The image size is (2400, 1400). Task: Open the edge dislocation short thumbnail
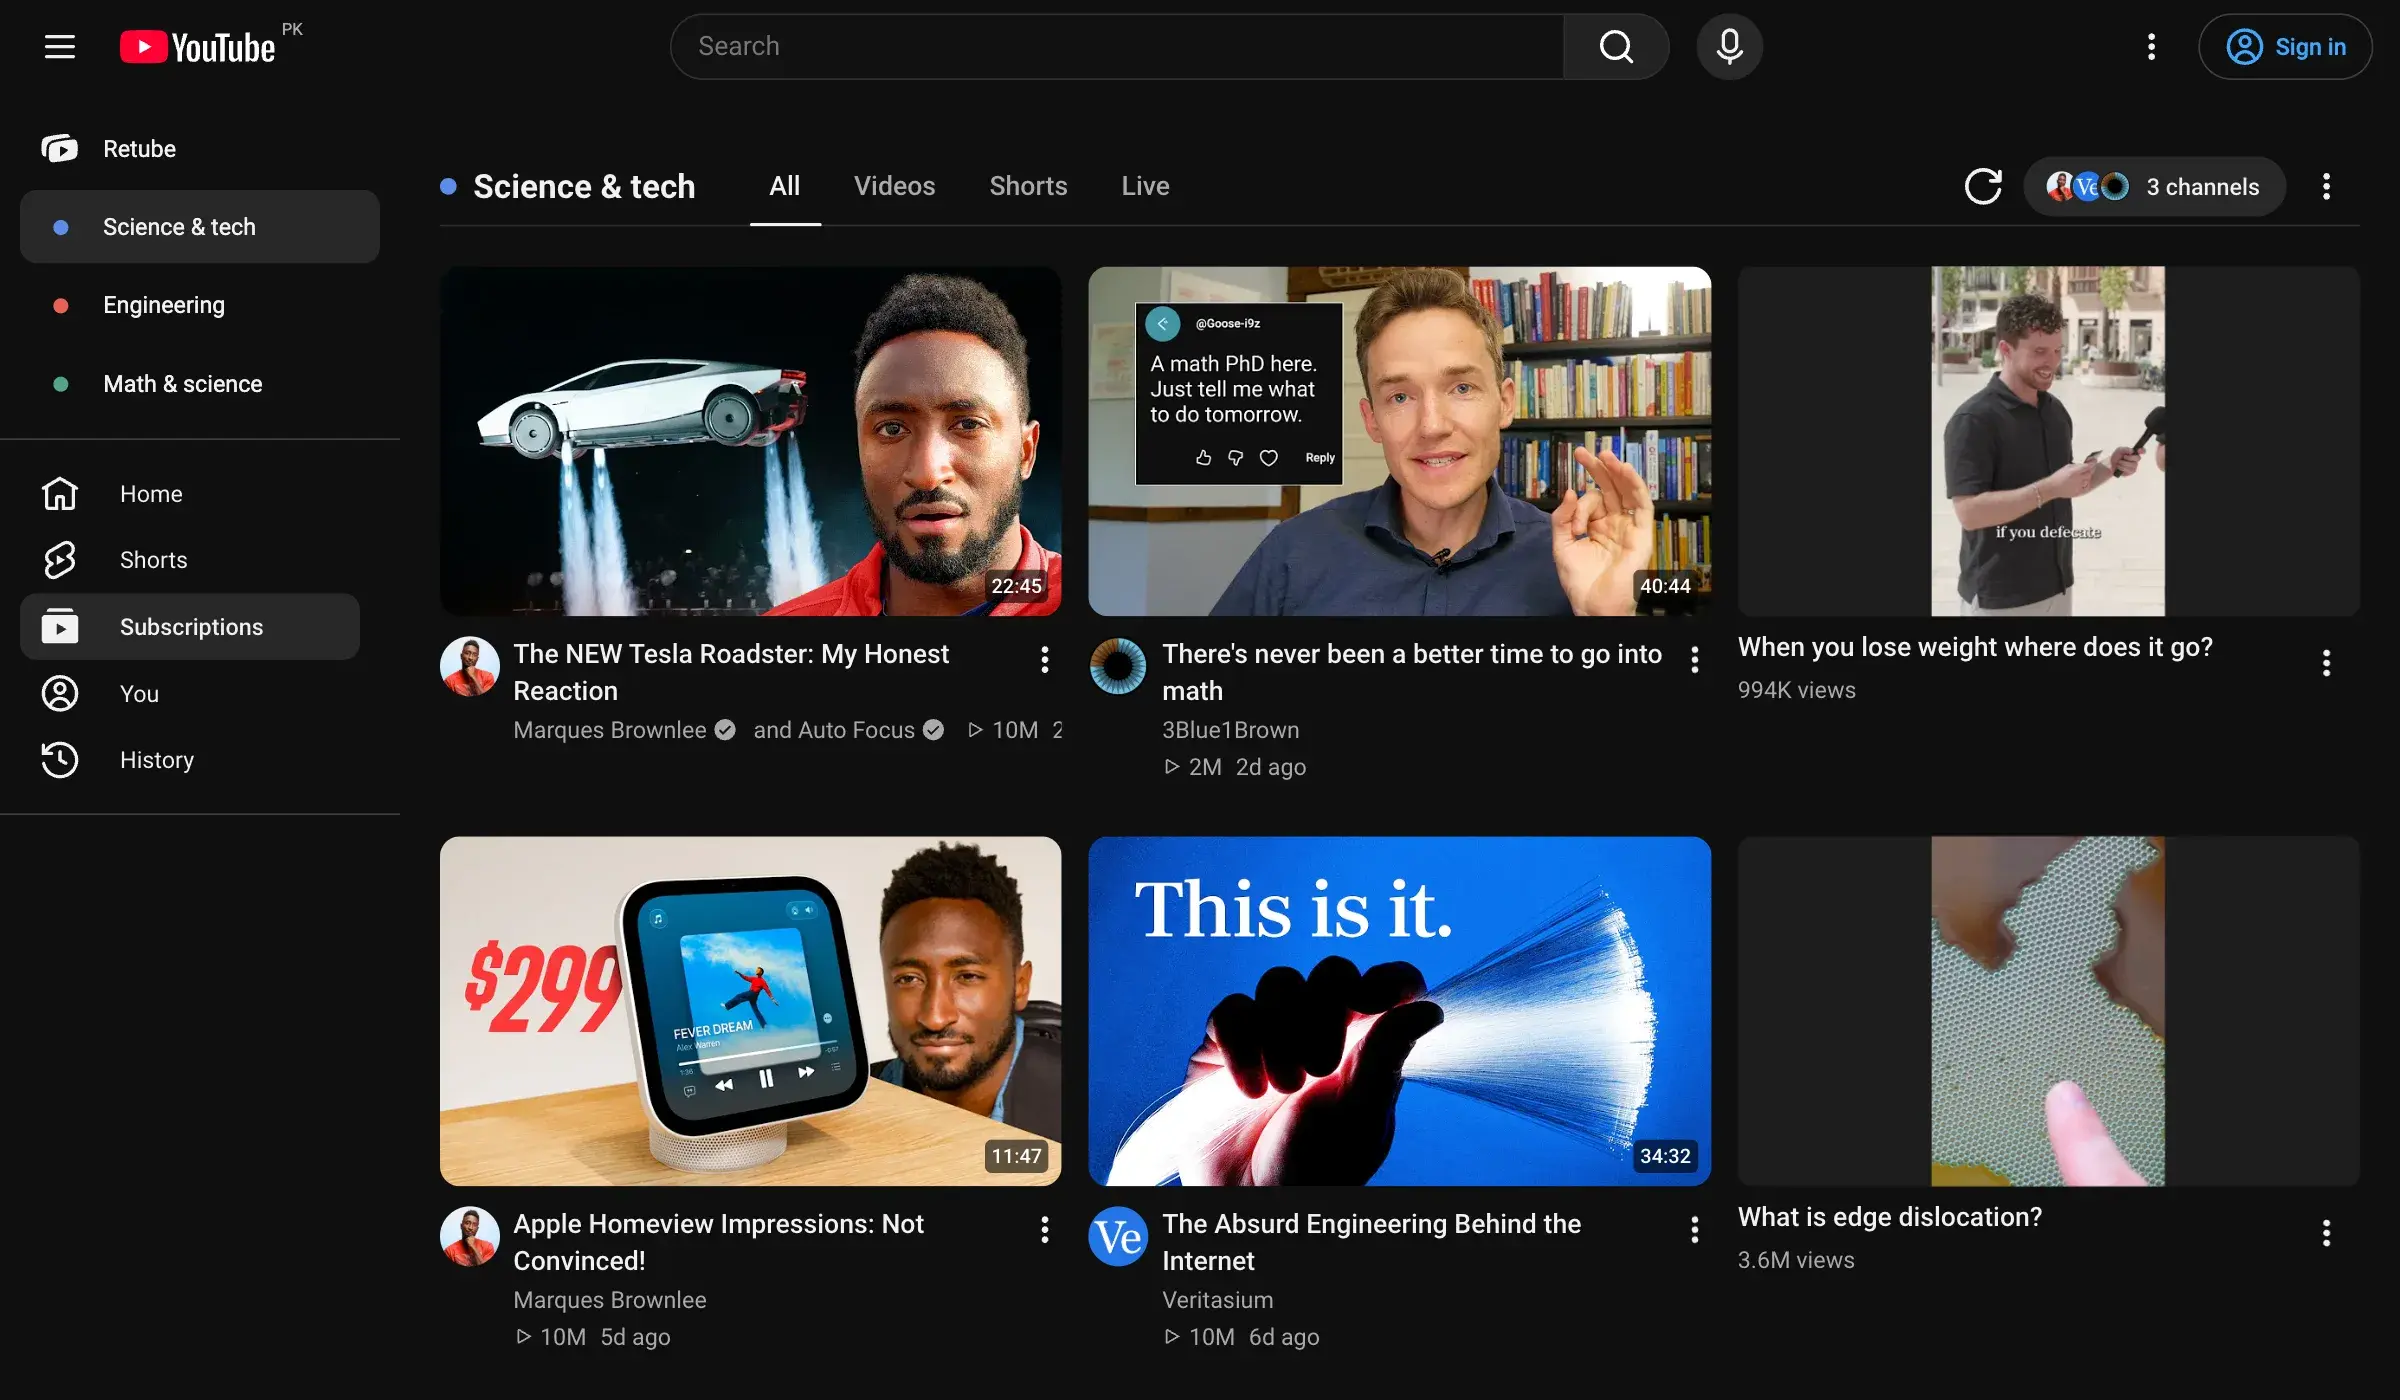coord(2048,1011)
